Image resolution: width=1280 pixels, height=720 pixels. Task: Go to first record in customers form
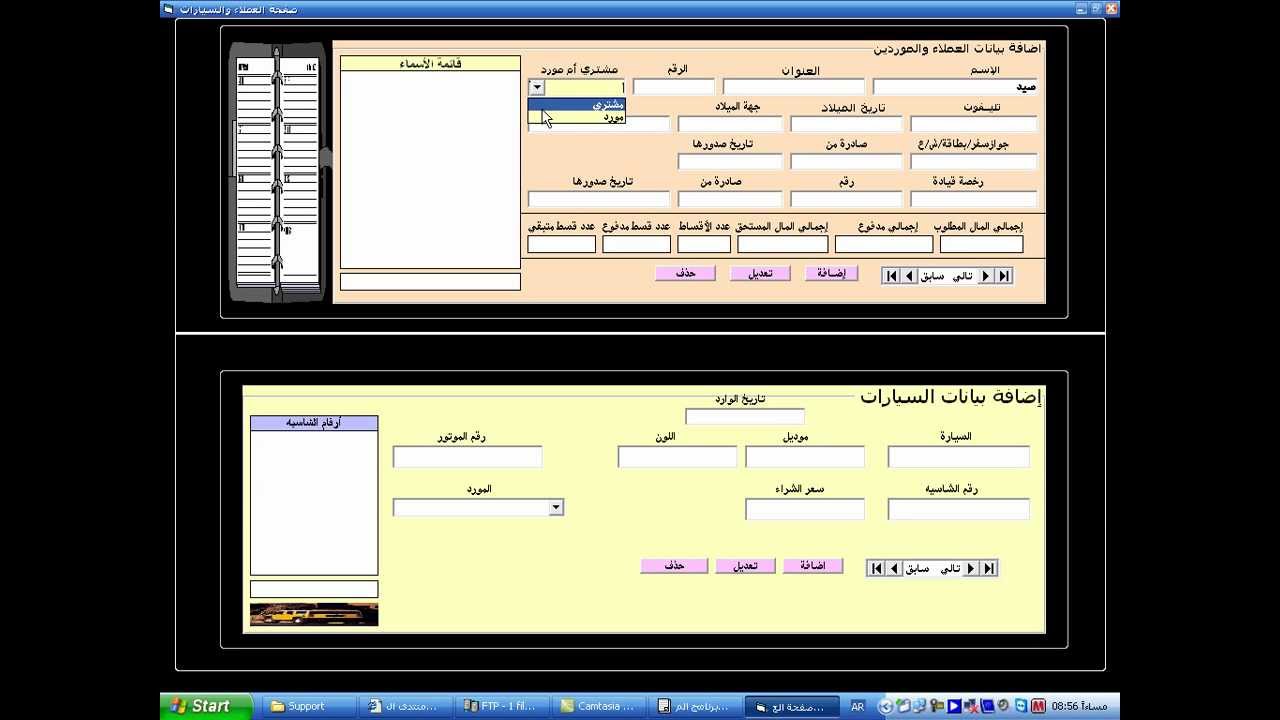pos(891,276)
